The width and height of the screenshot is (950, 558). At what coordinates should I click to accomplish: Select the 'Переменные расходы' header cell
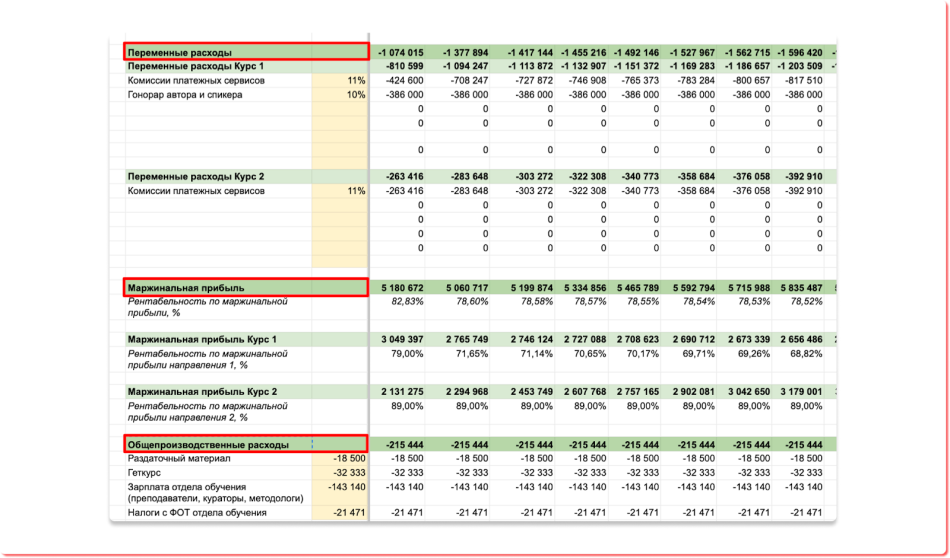pyautogui.click(x=180, y=52)
